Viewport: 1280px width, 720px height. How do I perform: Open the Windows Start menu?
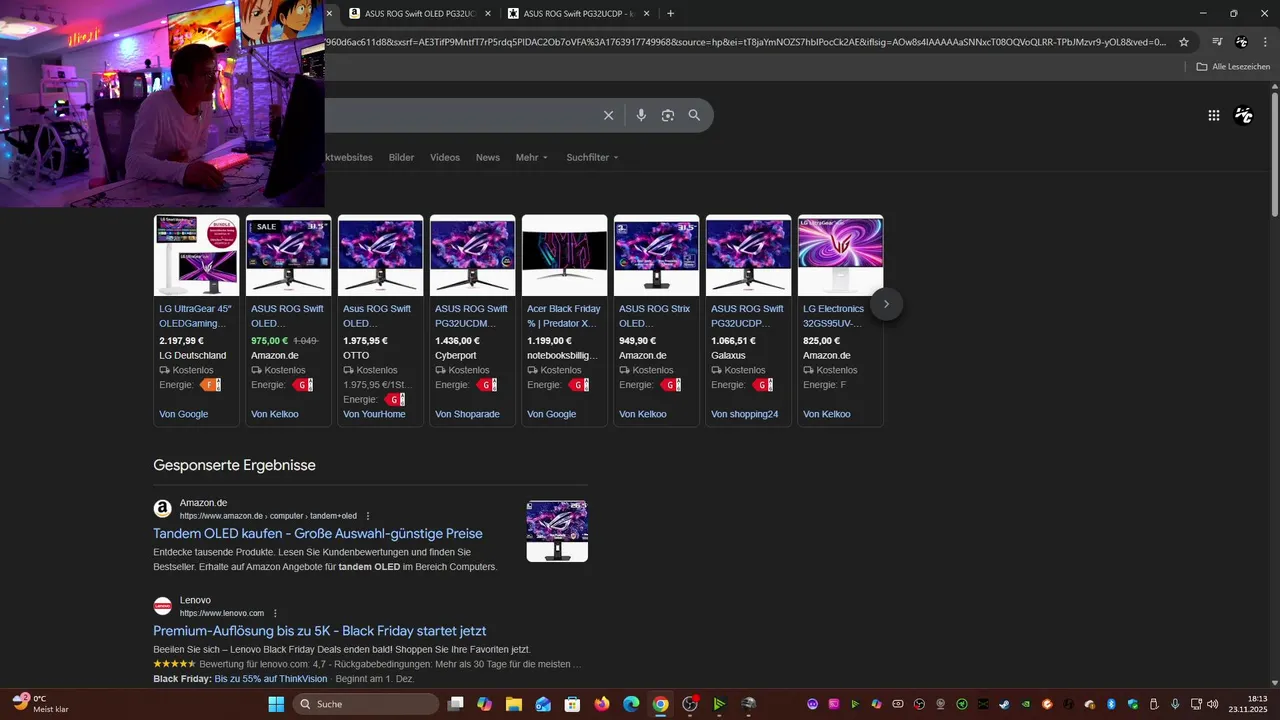[276, 704]
